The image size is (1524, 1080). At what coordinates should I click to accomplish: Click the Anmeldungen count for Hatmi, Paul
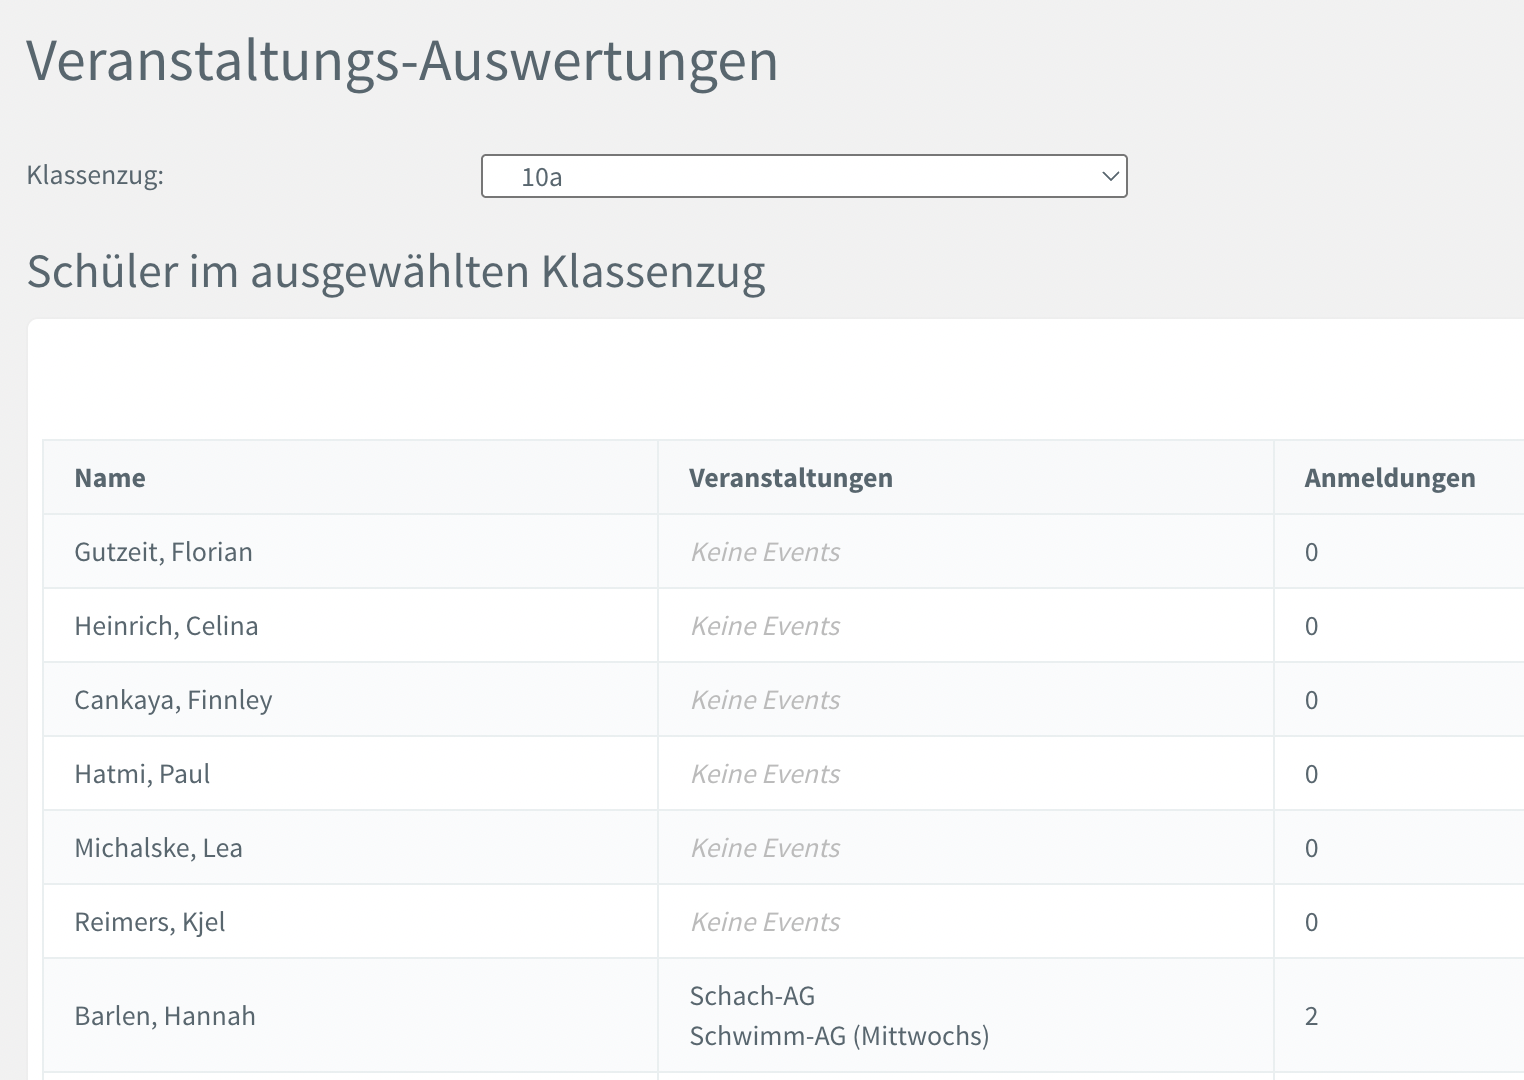[x=1311, y=774]
